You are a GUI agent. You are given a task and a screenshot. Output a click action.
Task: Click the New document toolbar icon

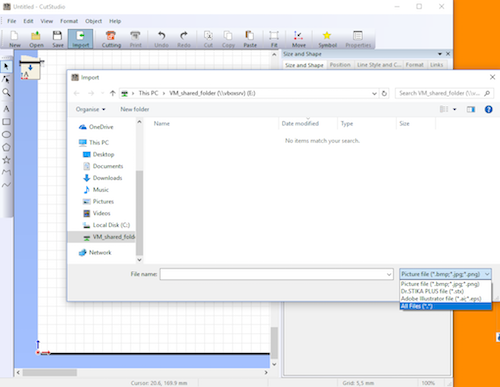click(14, 39)
